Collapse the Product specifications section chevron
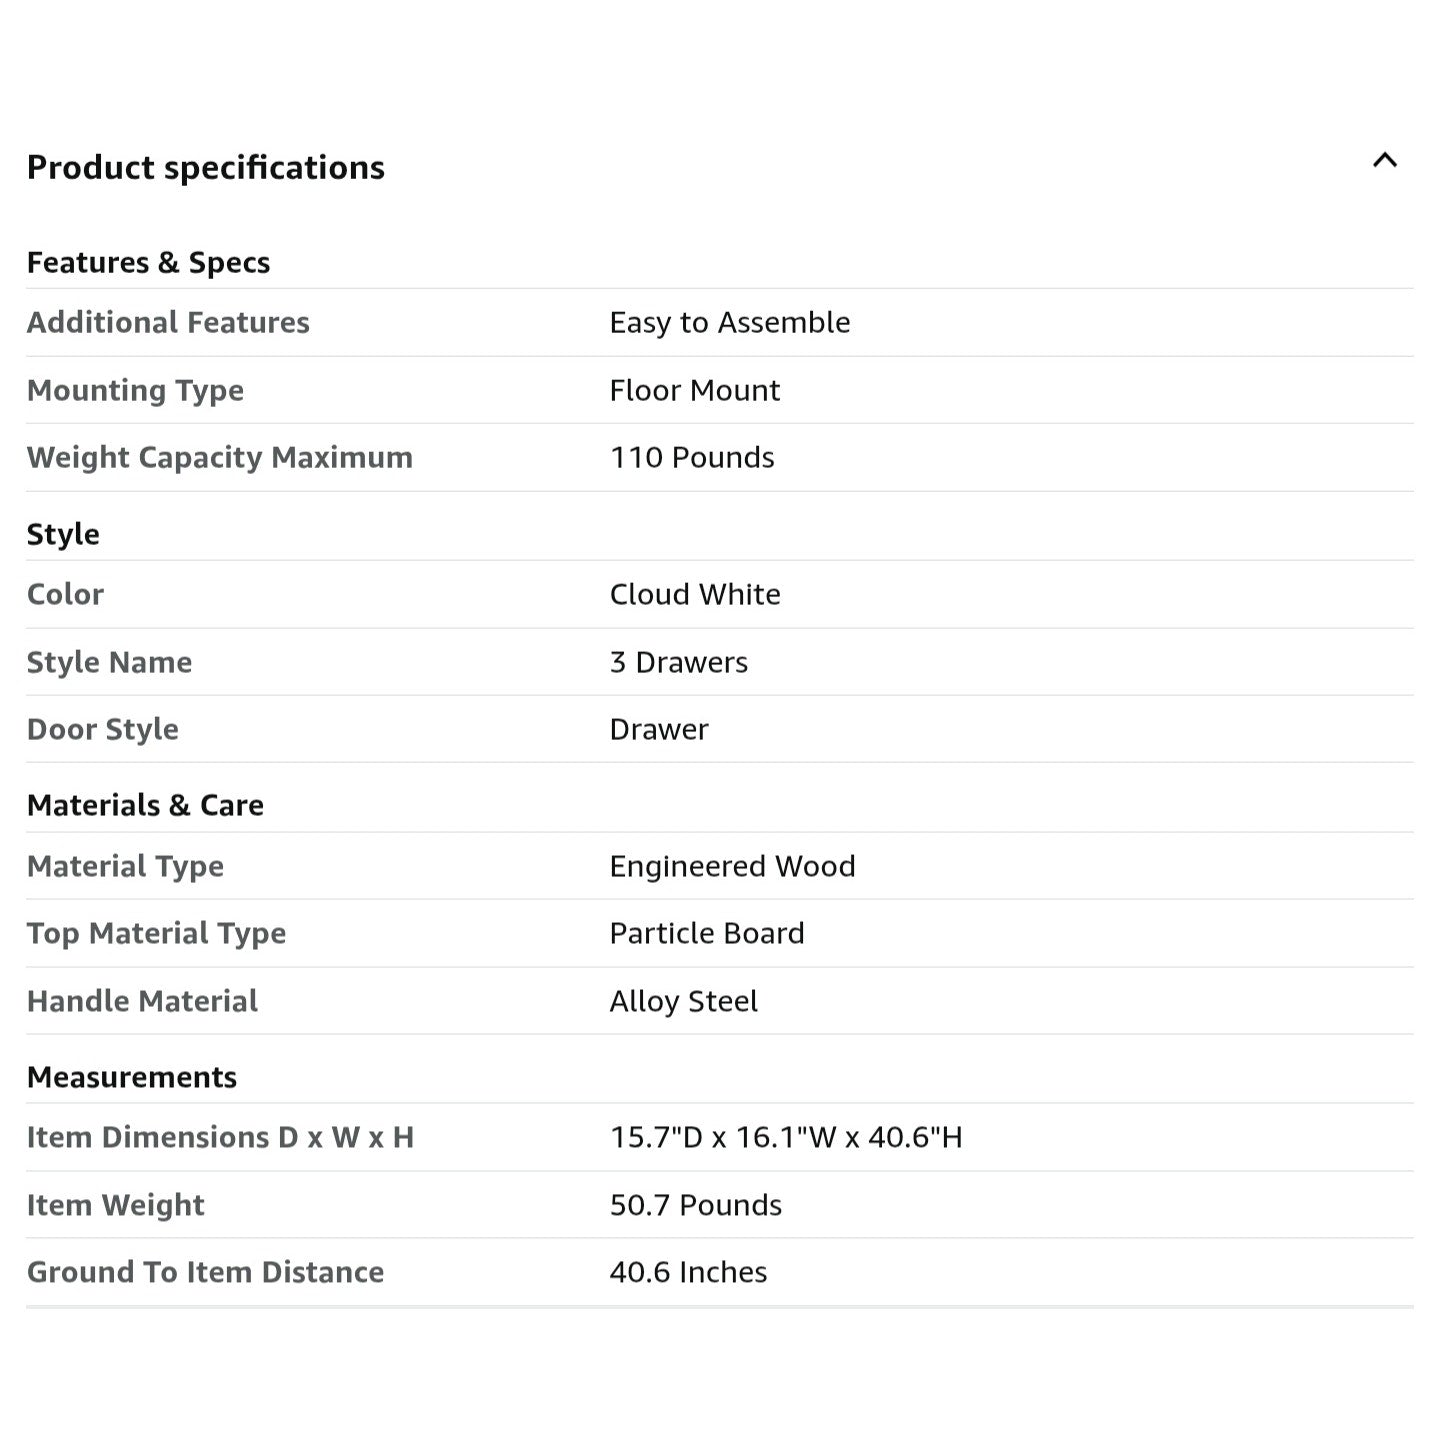Viewport: 1440px width, 1440px height. coord(1384,160)
